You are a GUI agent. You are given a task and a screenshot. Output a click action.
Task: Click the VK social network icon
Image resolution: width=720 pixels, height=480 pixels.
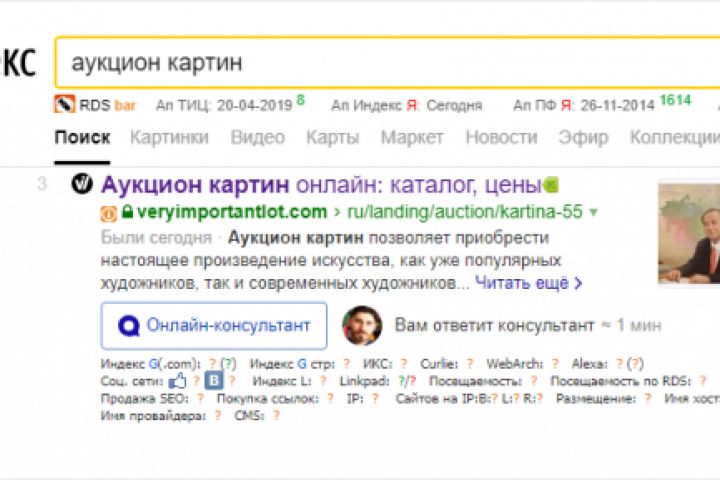[x=214, y=381]
